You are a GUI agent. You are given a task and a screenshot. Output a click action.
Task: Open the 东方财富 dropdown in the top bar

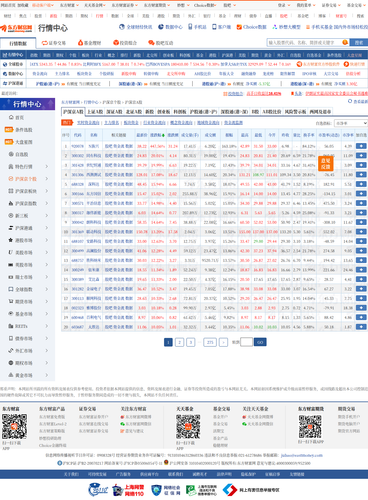coord(69,5)
